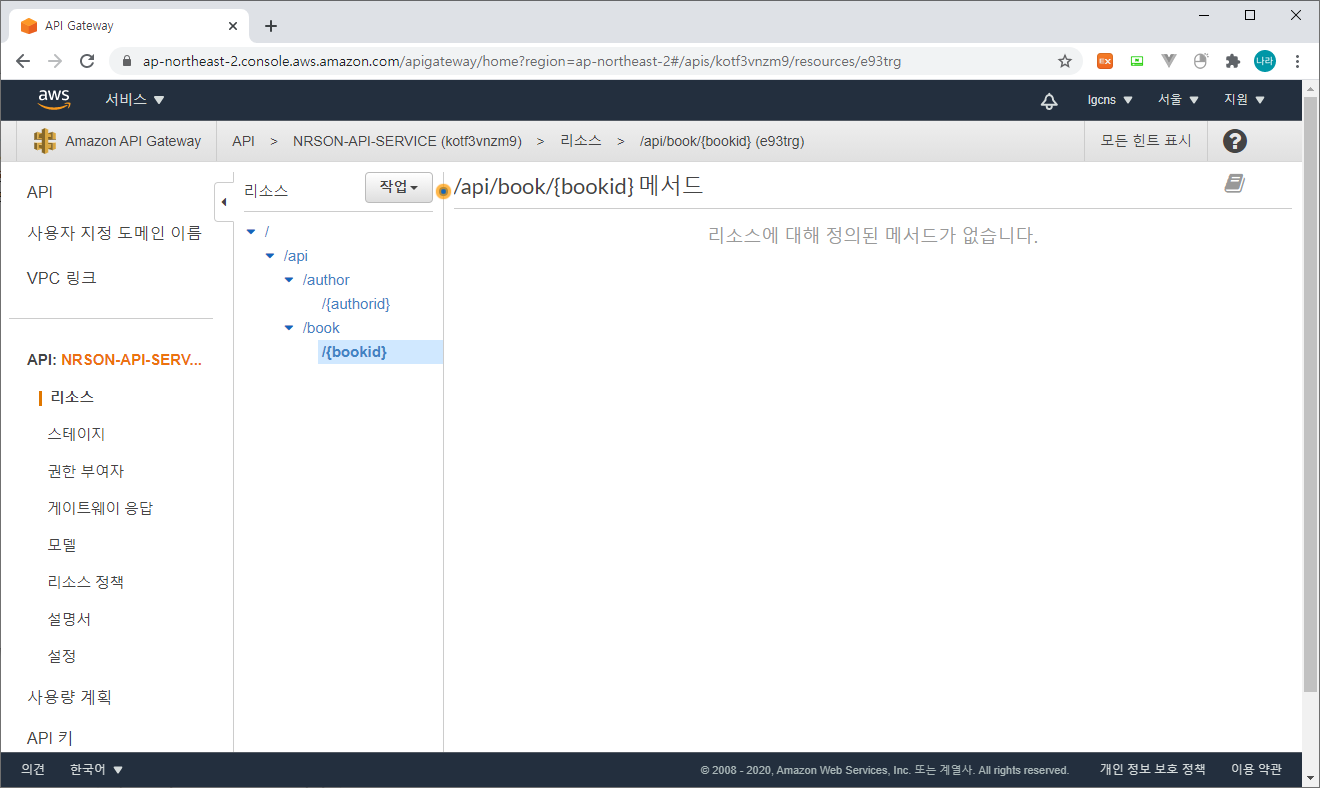Open 개인 정보 보호 정책 link
This screenshot has width=1320, height=788.
1152,770
